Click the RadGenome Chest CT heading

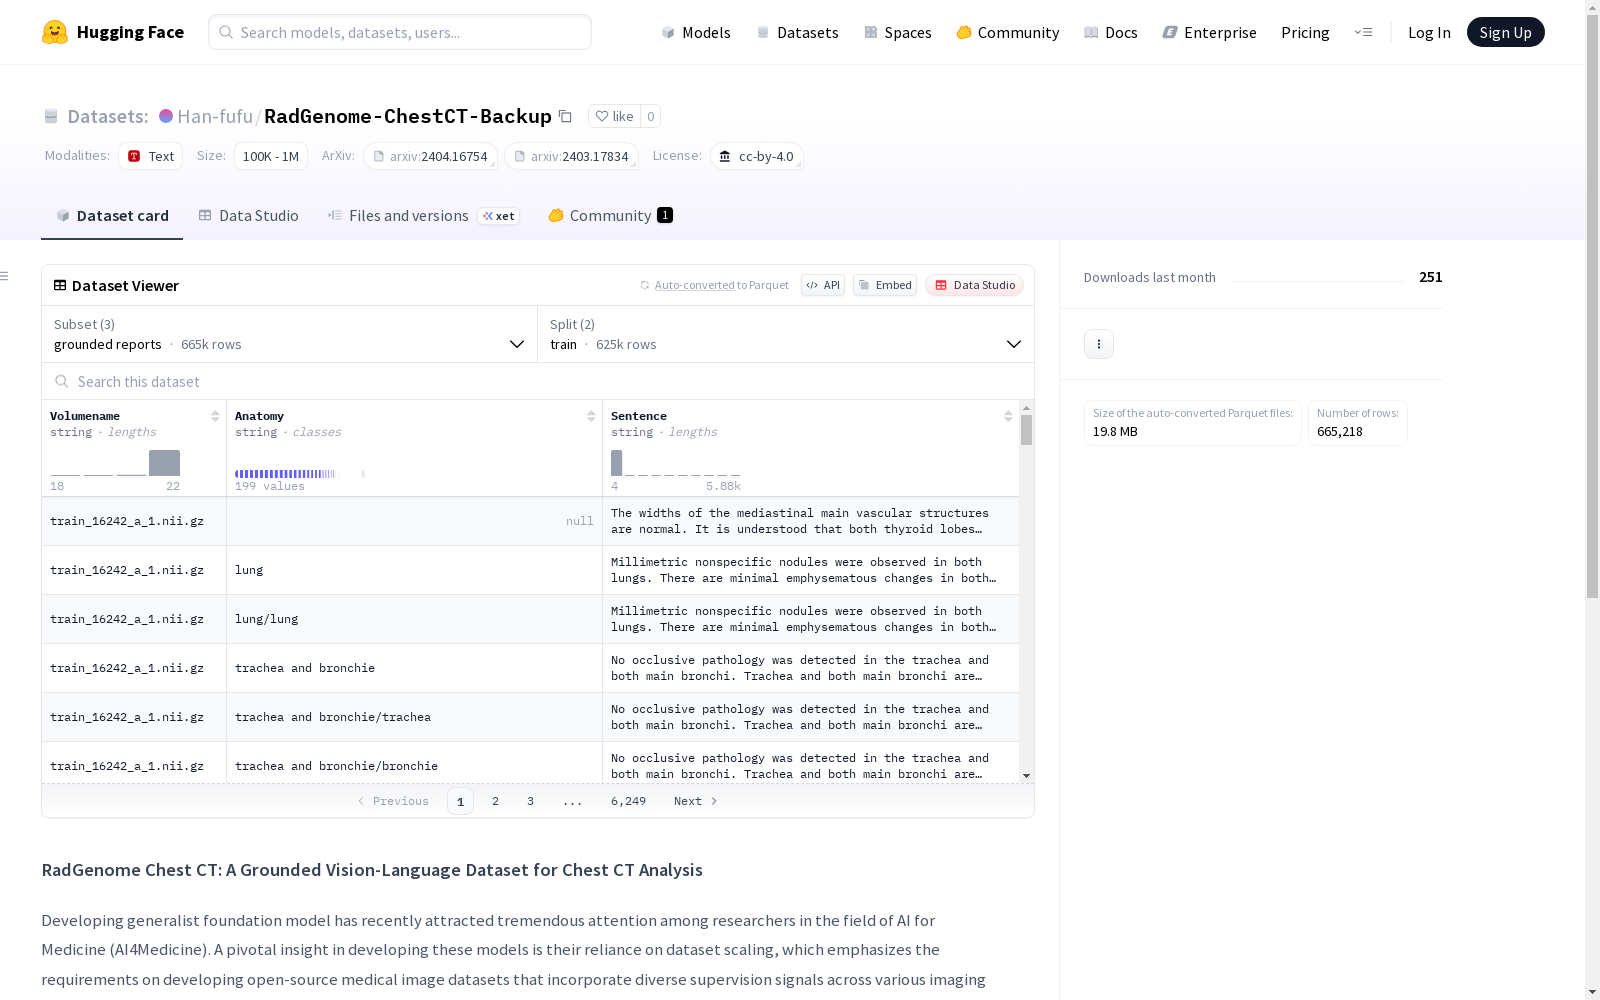coord(372,870)
